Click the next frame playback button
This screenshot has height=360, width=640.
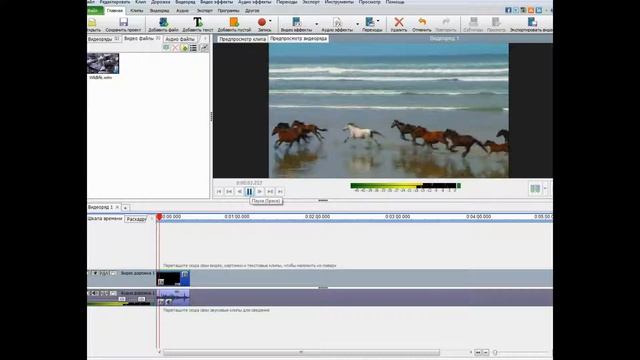pyautogui.click(x=270, y=191)
